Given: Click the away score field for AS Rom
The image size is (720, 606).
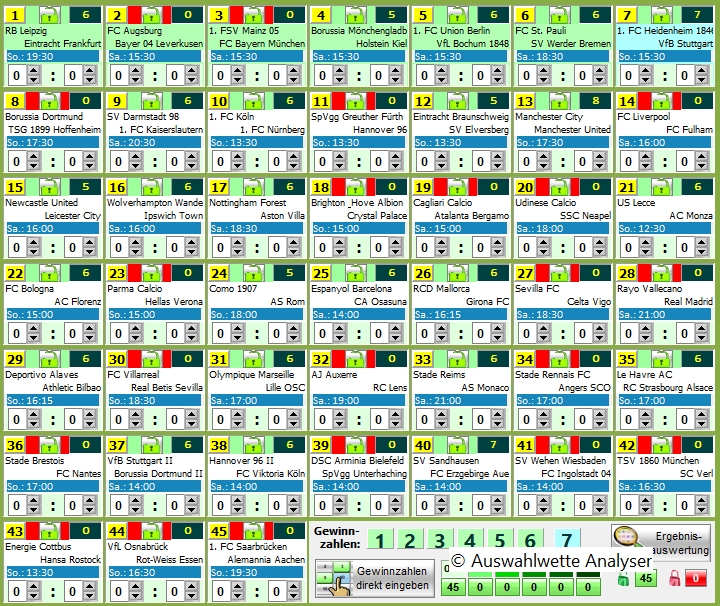Looking at the screenshot, I should [x=278, y=333].
